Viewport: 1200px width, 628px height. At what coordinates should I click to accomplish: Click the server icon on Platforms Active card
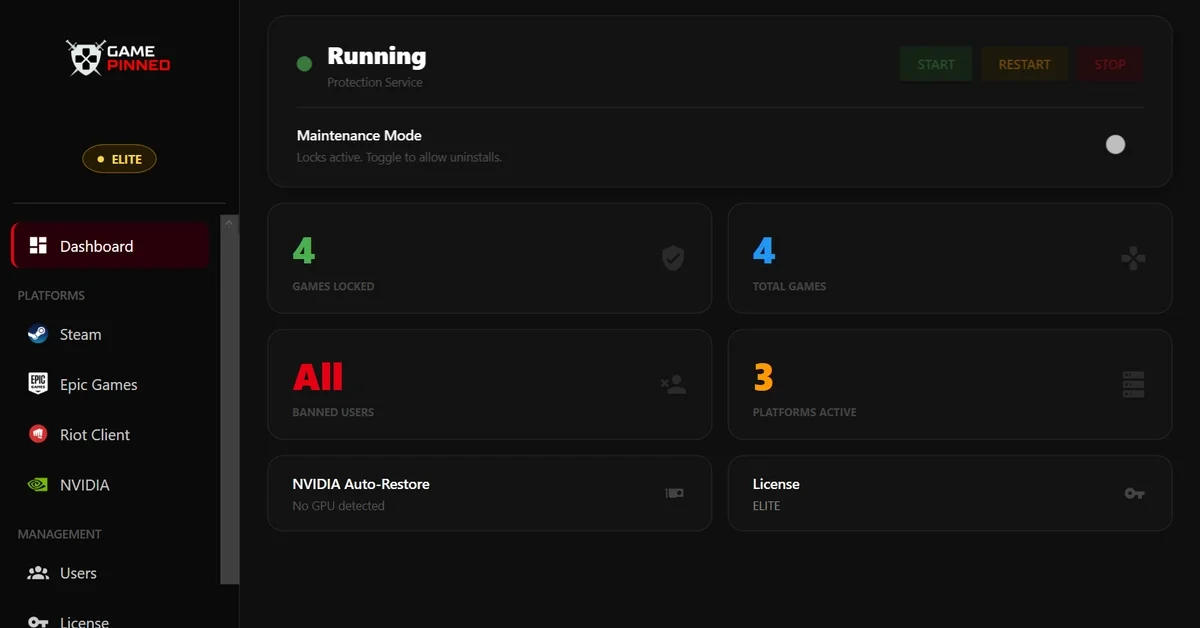click(x=1133, y=384)
